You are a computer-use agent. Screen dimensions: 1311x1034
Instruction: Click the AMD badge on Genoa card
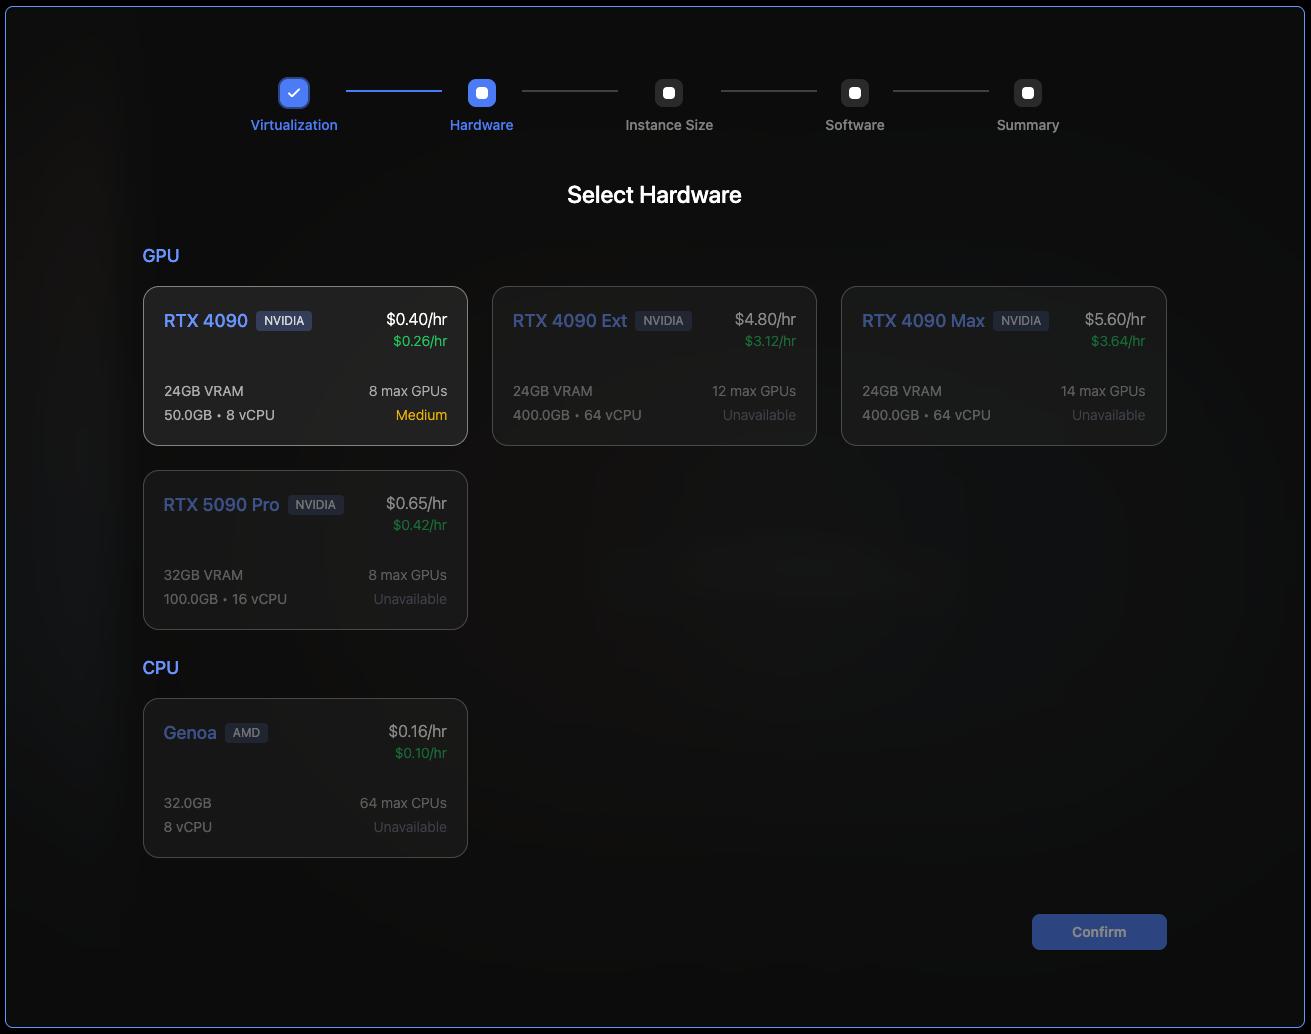coord(246,733)
